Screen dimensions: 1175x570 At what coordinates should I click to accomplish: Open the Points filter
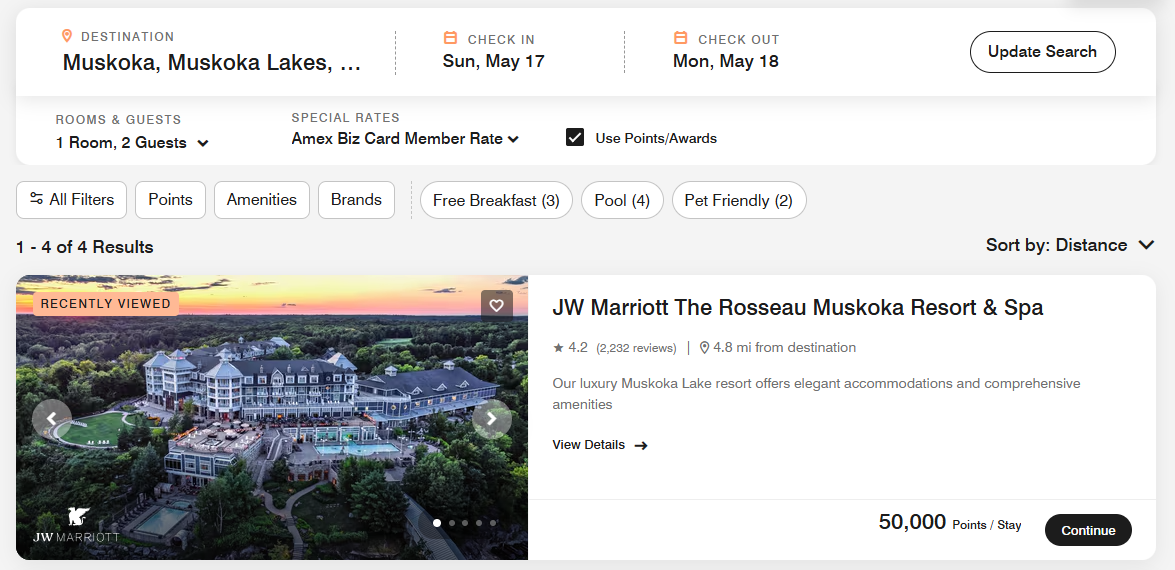pyautogui.click(x=170, y=200)
